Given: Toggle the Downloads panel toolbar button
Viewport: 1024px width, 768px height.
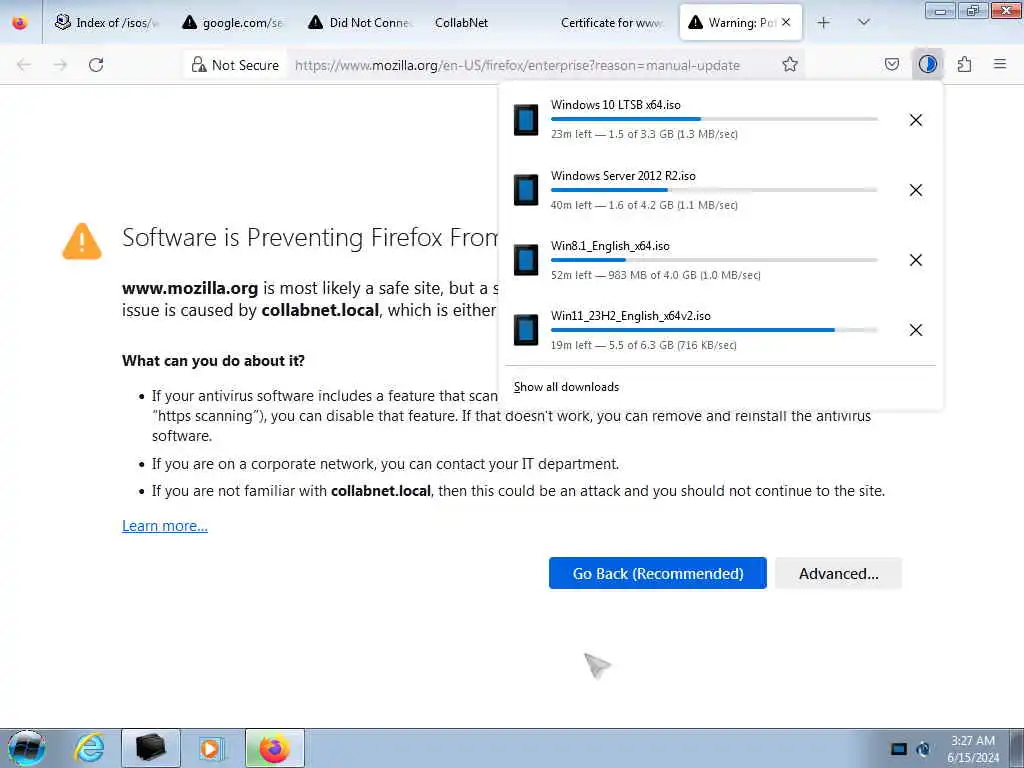Looking at the screenshot, I should [927, 64].
